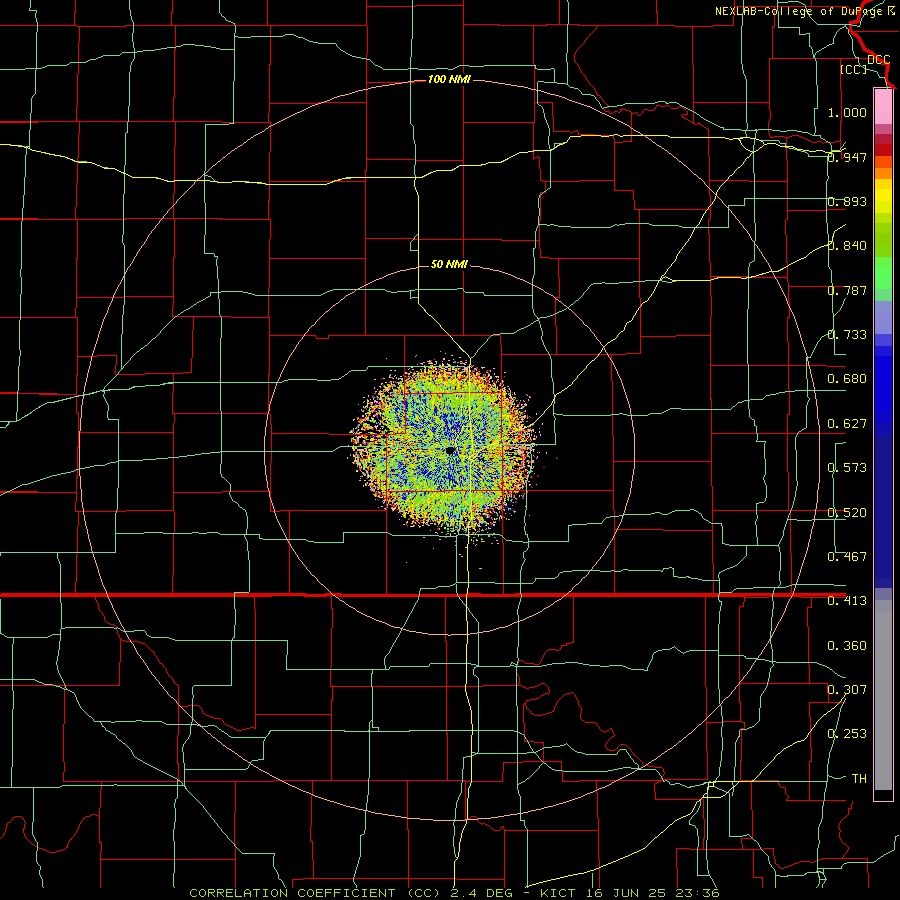Click the bright blue segment of color bar
Viewport: 900px width, 900px height.
point(883,390)
